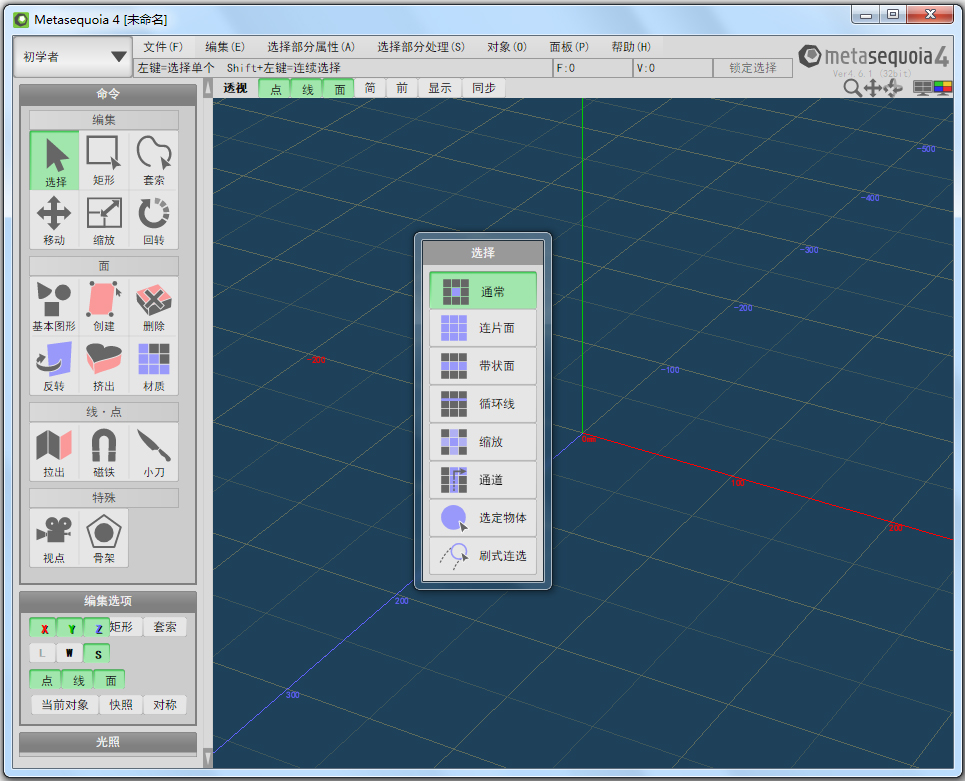Toggle the X axis button
The image size is (965, 781).
click(44, 628)
